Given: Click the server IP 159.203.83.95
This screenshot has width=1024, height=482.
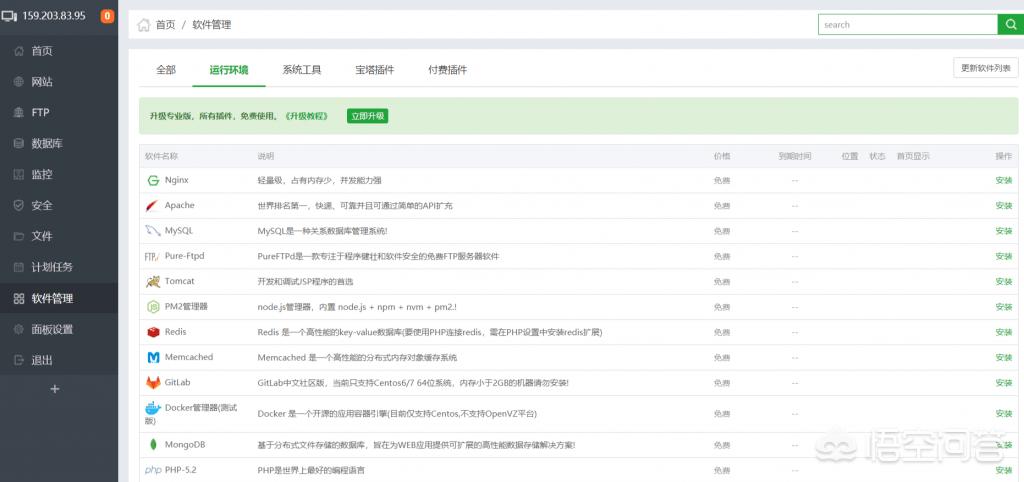Looking at the screenshot, I should point(54,16).
